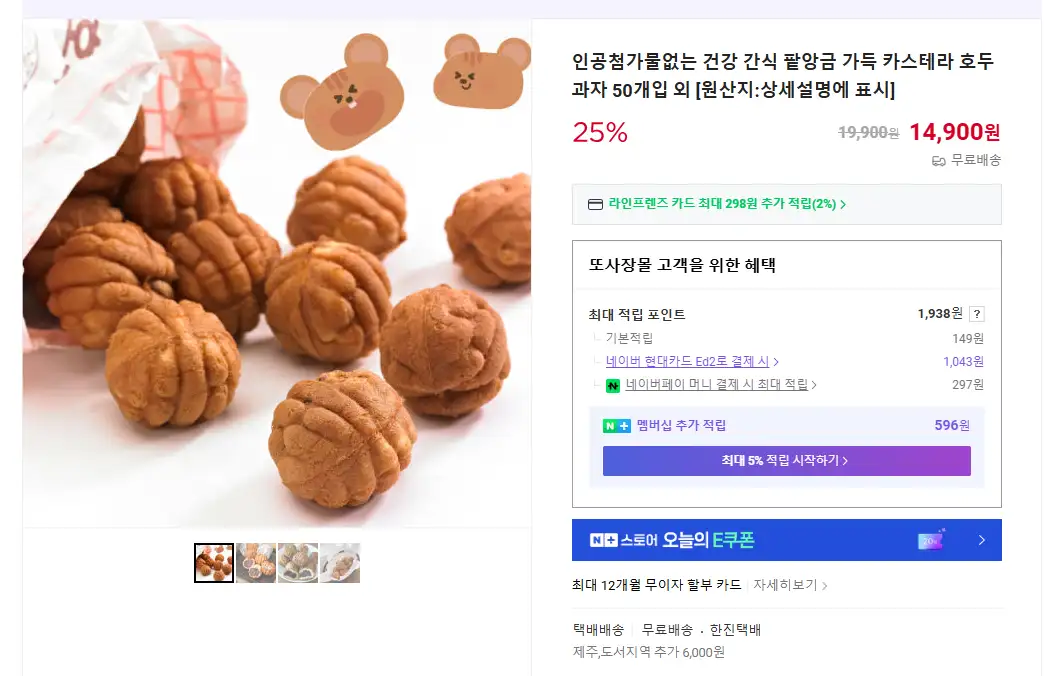This screenshot has width=1044, height=676.
Task: Click the credit card icon in 라인프렌즈 banner
Action: point(595,205)
